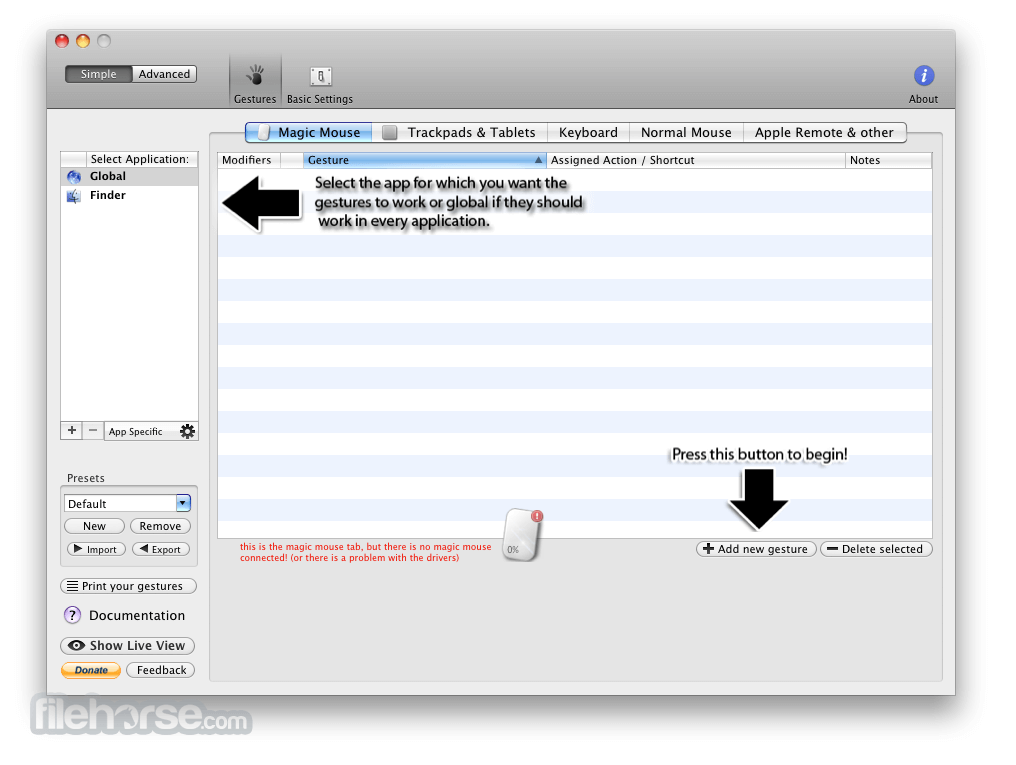Viewport: 1016px width, 765px height.
Task: Click the App Specific label button
Action: coord(135,431)
